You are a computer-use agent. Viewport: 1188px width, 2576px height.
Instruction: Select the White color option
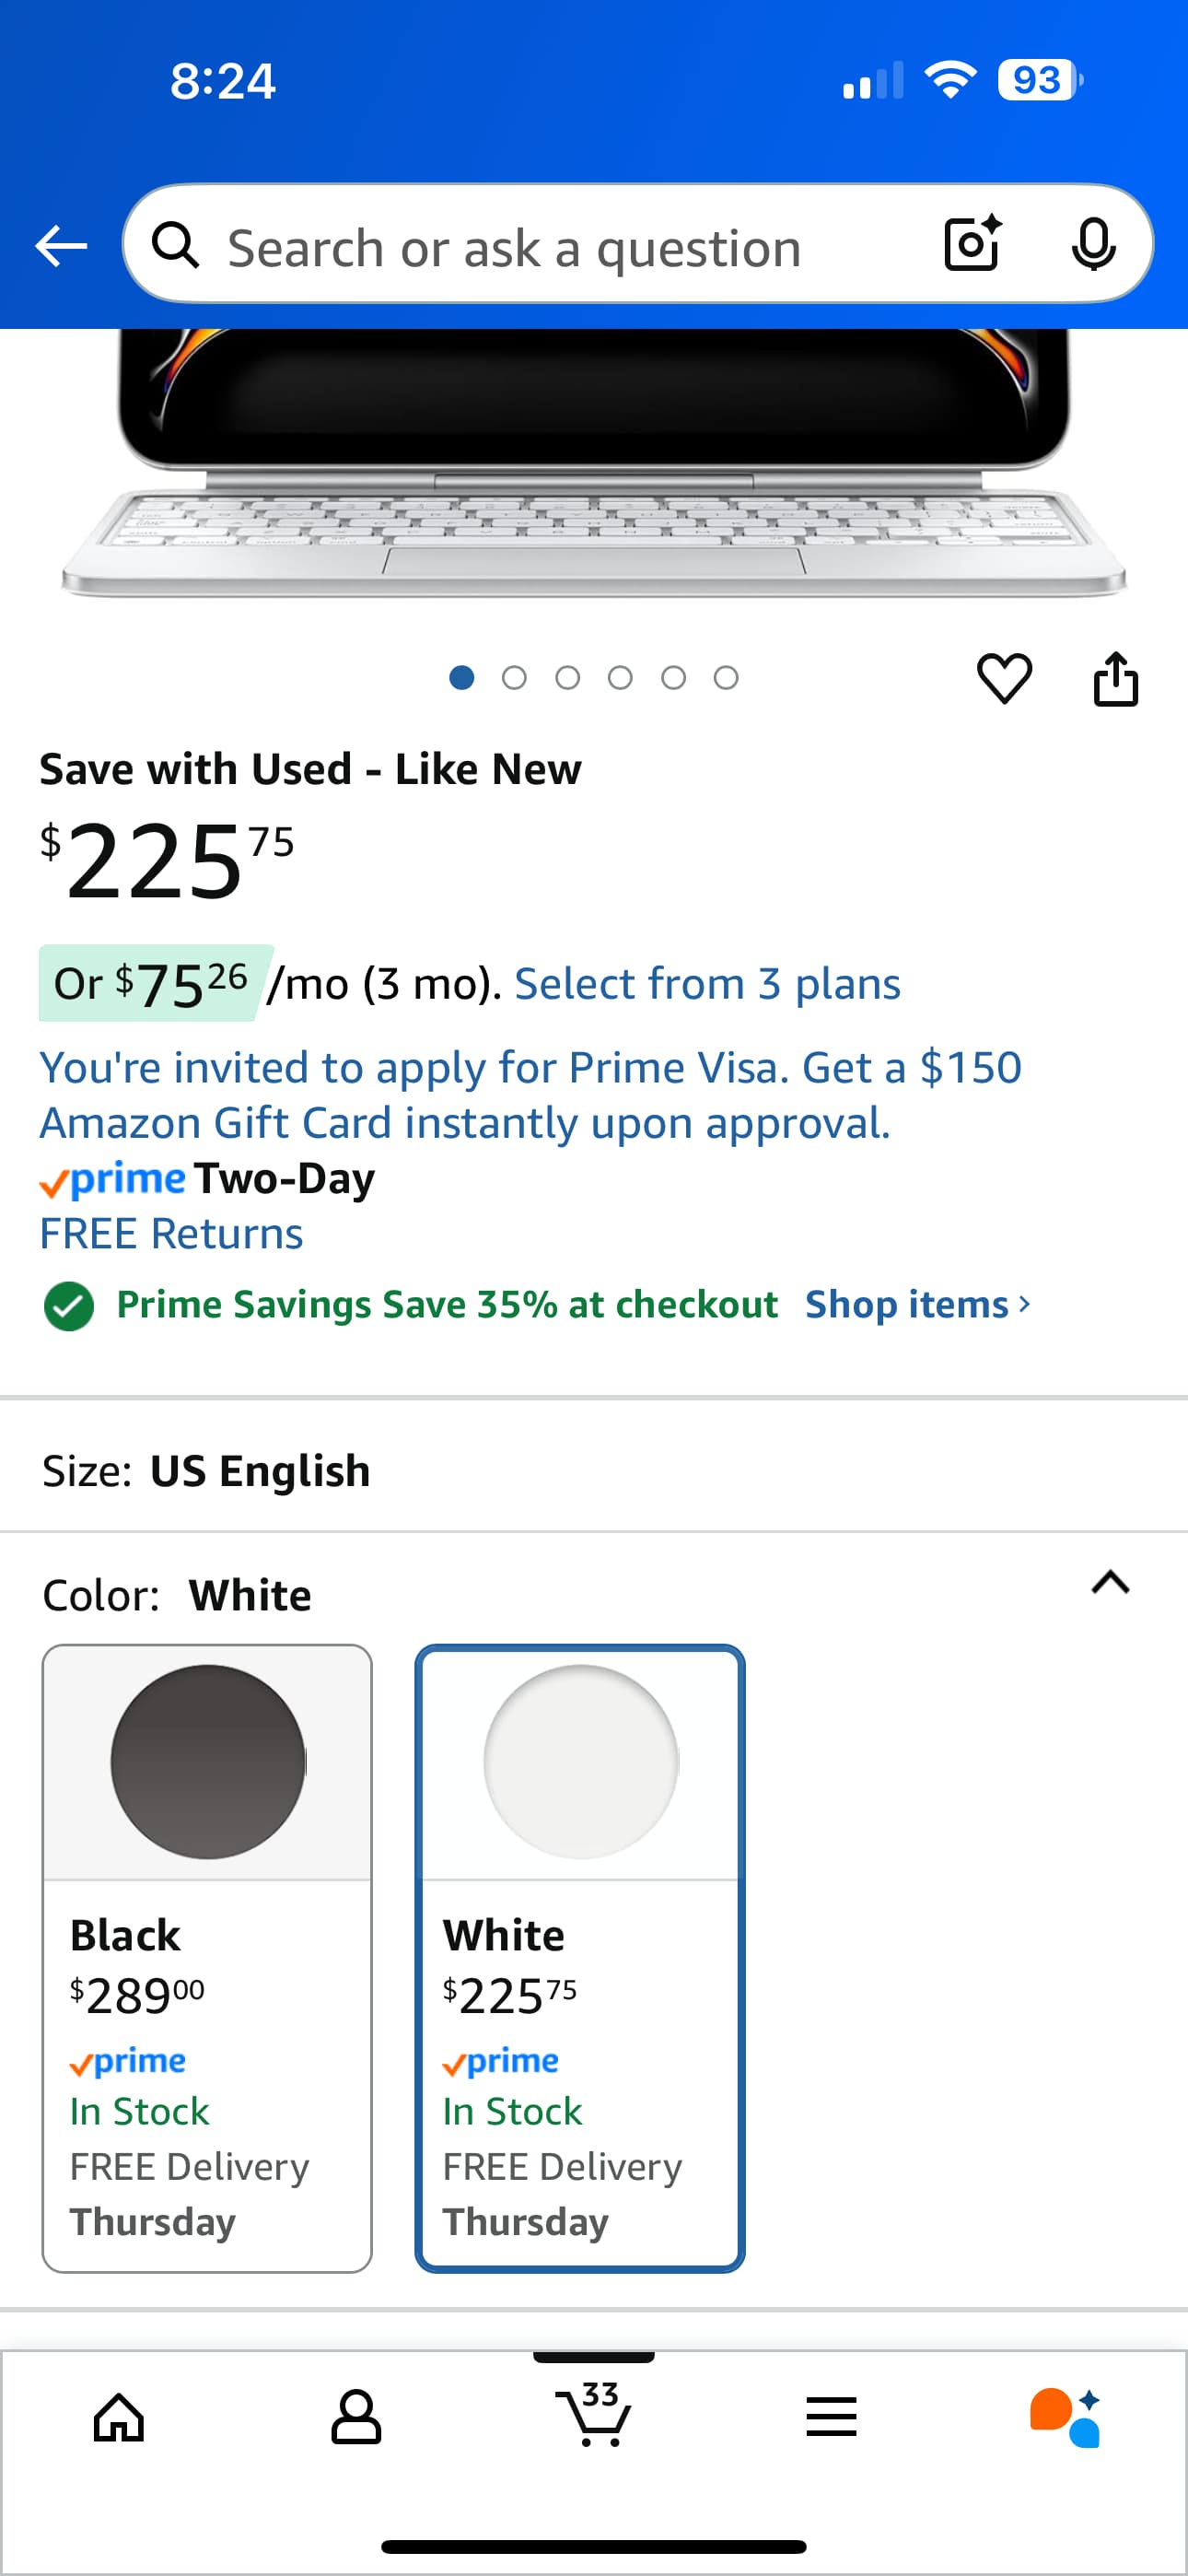580,1958
